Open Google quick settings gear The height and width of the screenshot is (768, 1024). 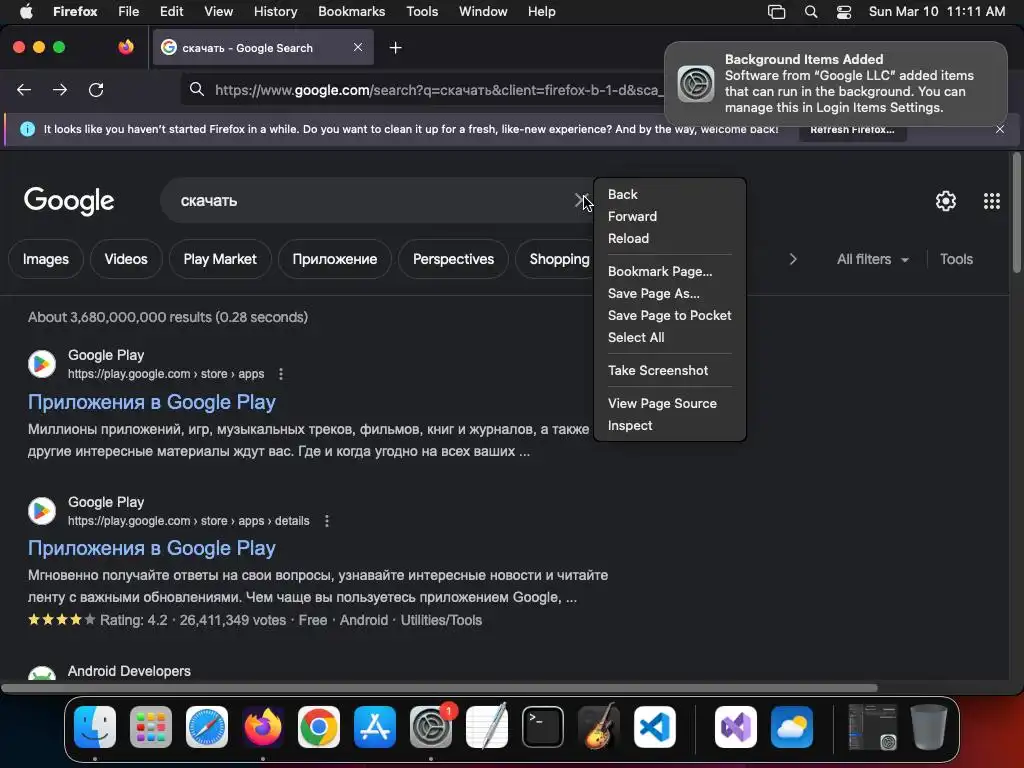coord(946,200)
